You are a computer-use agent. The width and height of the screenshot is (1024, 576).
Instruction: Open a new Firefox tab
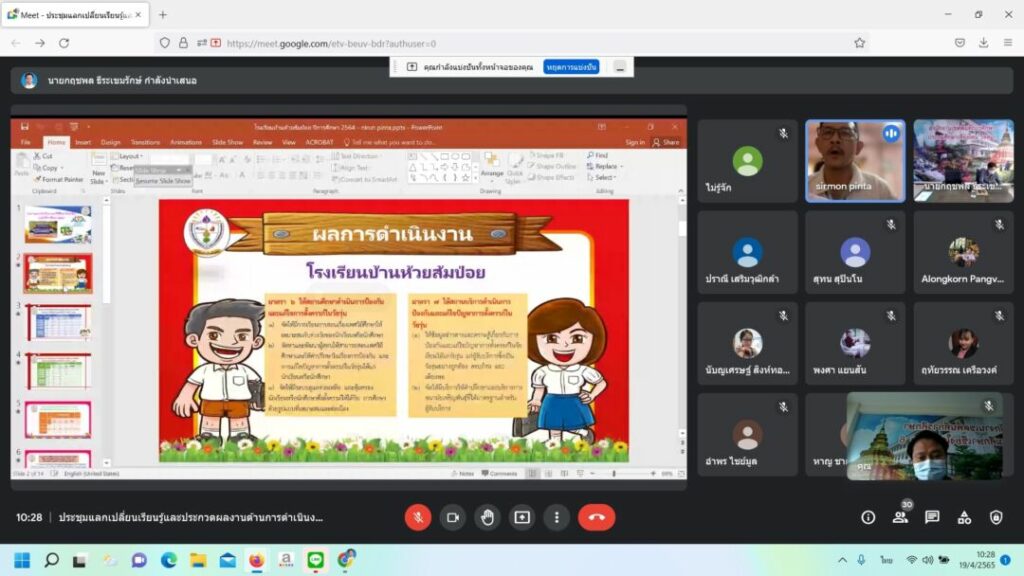click(x=163, y=14)
